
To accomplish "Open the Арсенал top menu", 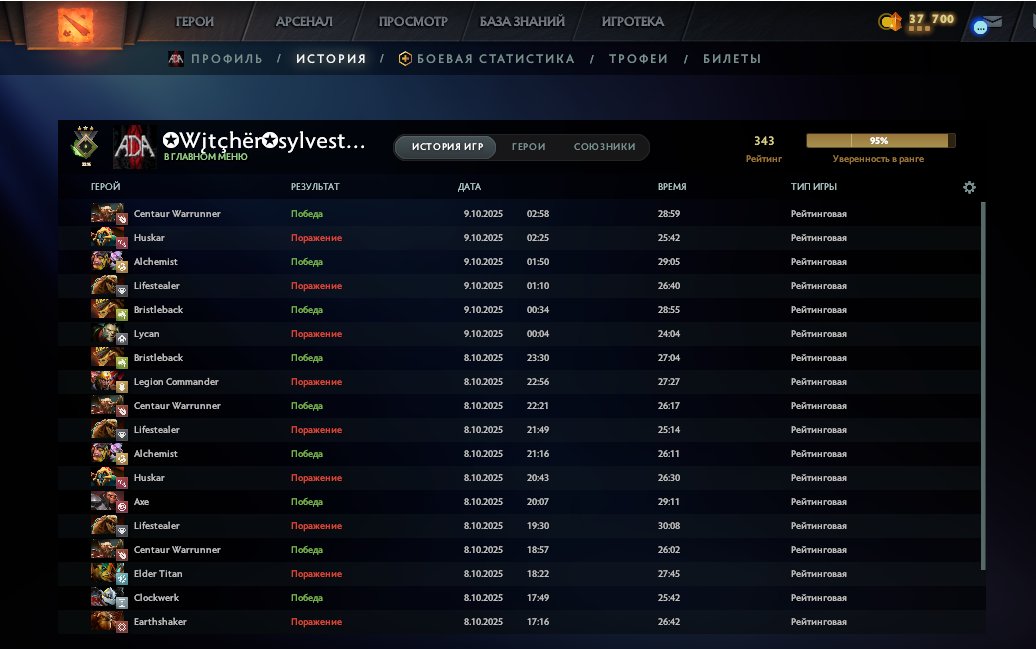I will click(x=305, y=21).
